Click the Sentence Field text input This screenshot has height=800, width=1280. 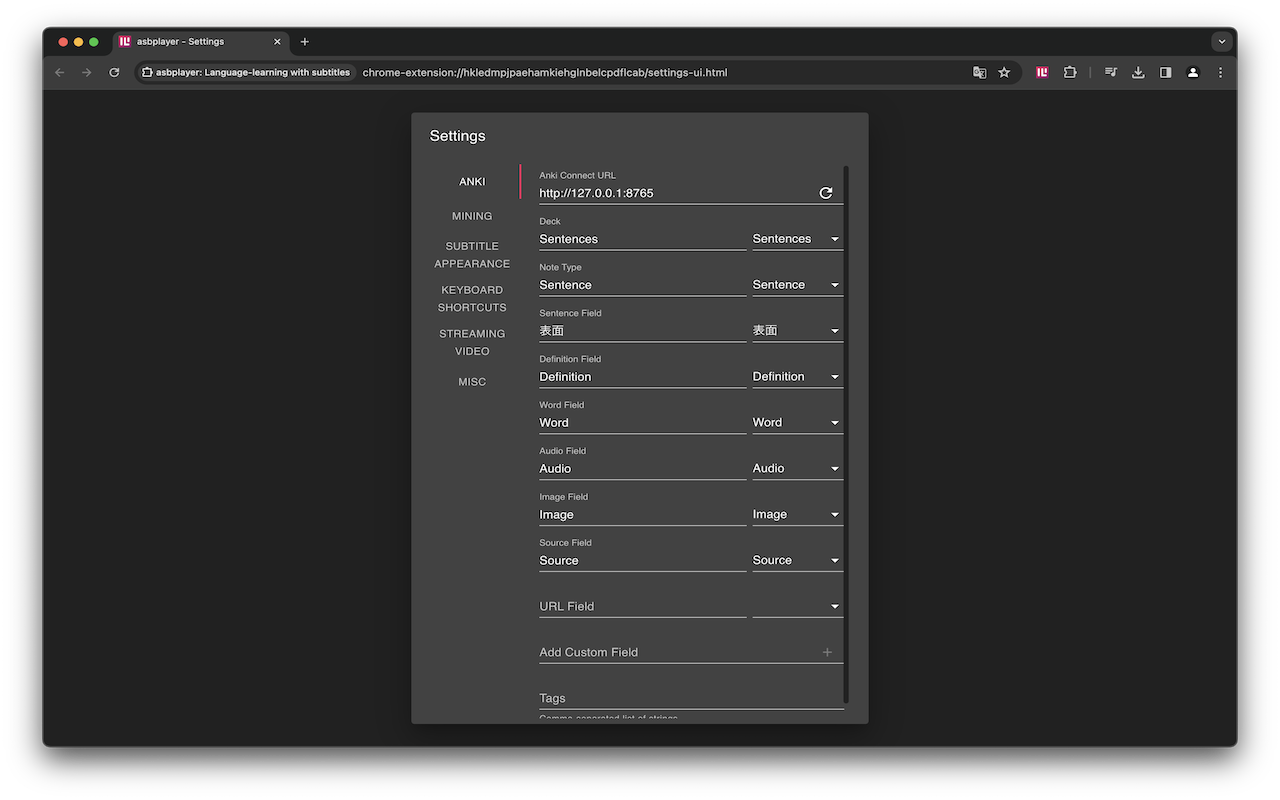coord(642,331)
